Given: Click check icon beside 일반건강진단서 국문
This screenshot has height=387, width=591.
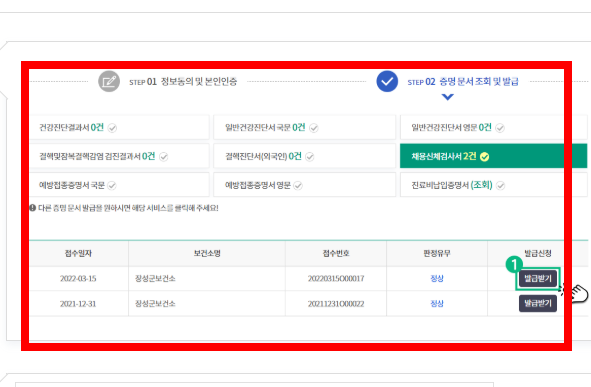Looking at the screenshot, I should (314, 128).
